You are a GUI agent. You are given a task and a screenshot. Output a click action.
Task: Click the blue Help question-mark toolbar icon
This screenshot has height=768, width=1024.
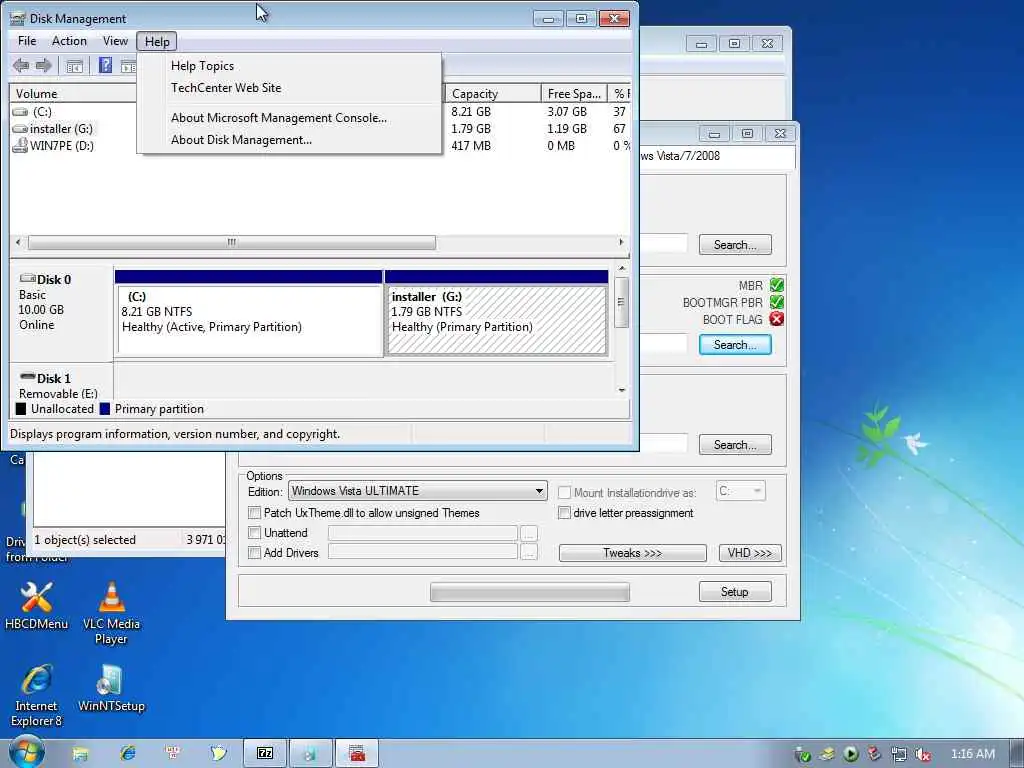(105, 65)
